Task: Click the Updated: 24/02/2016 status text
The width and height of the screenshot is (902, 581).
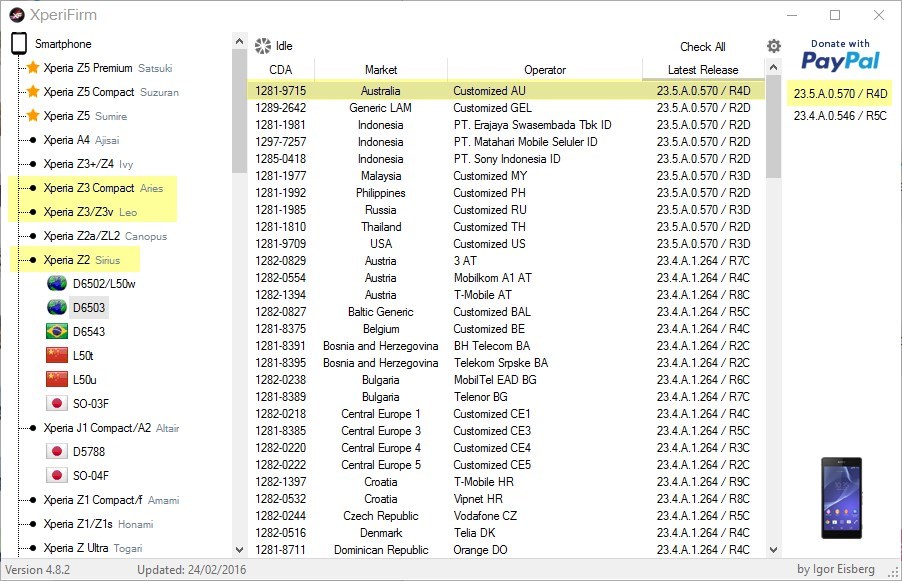Action: 192,570
